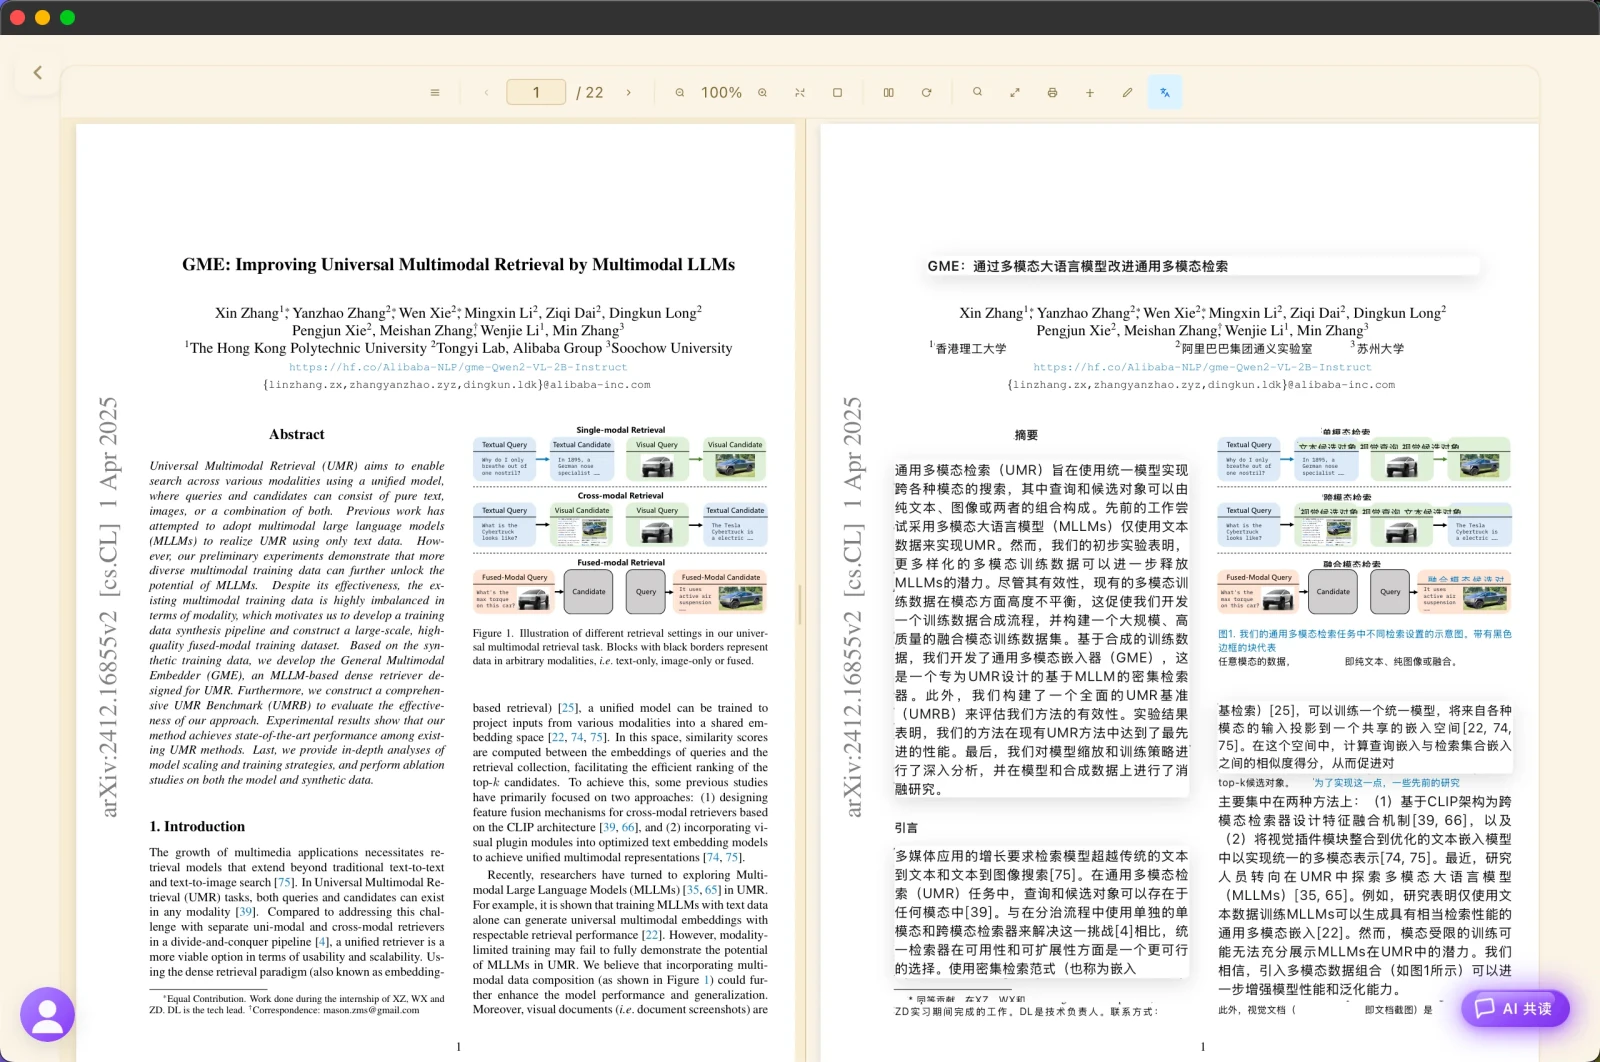1600x1062 pixels.
Task: Click the macOS green fullscreen window button
Action: click(67, 17)
